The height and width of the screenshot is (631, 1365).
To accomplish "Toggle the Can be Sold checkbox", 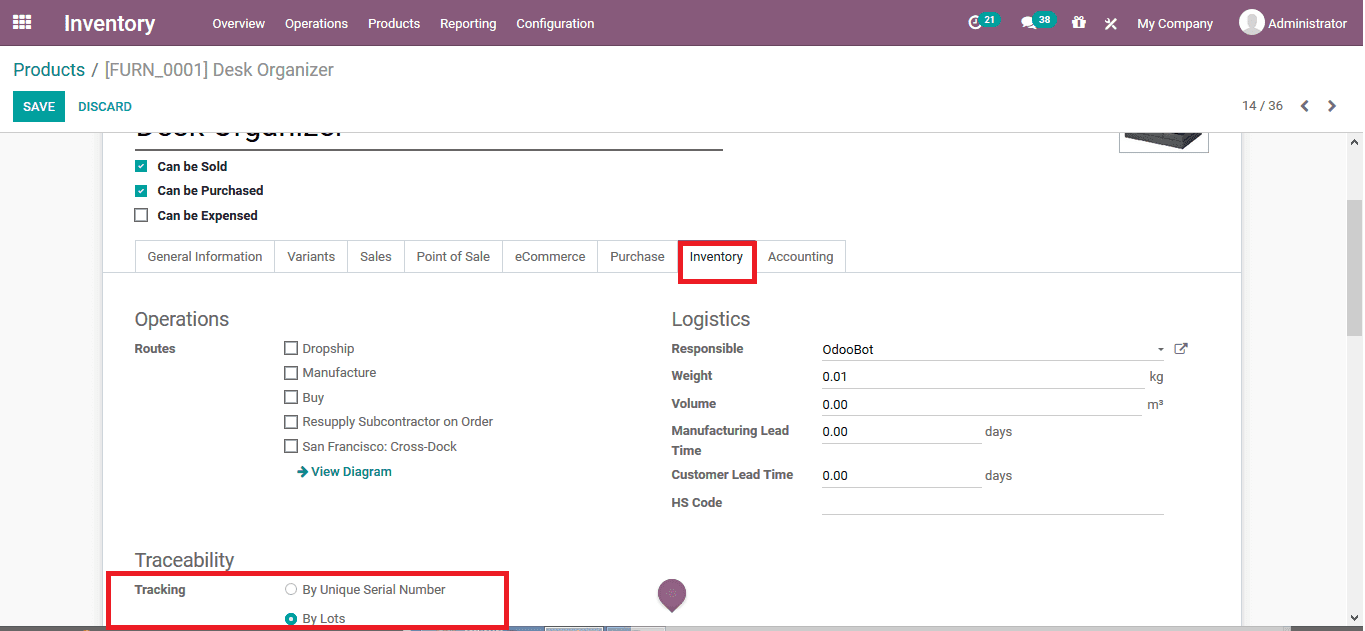I will coord(141,167).
